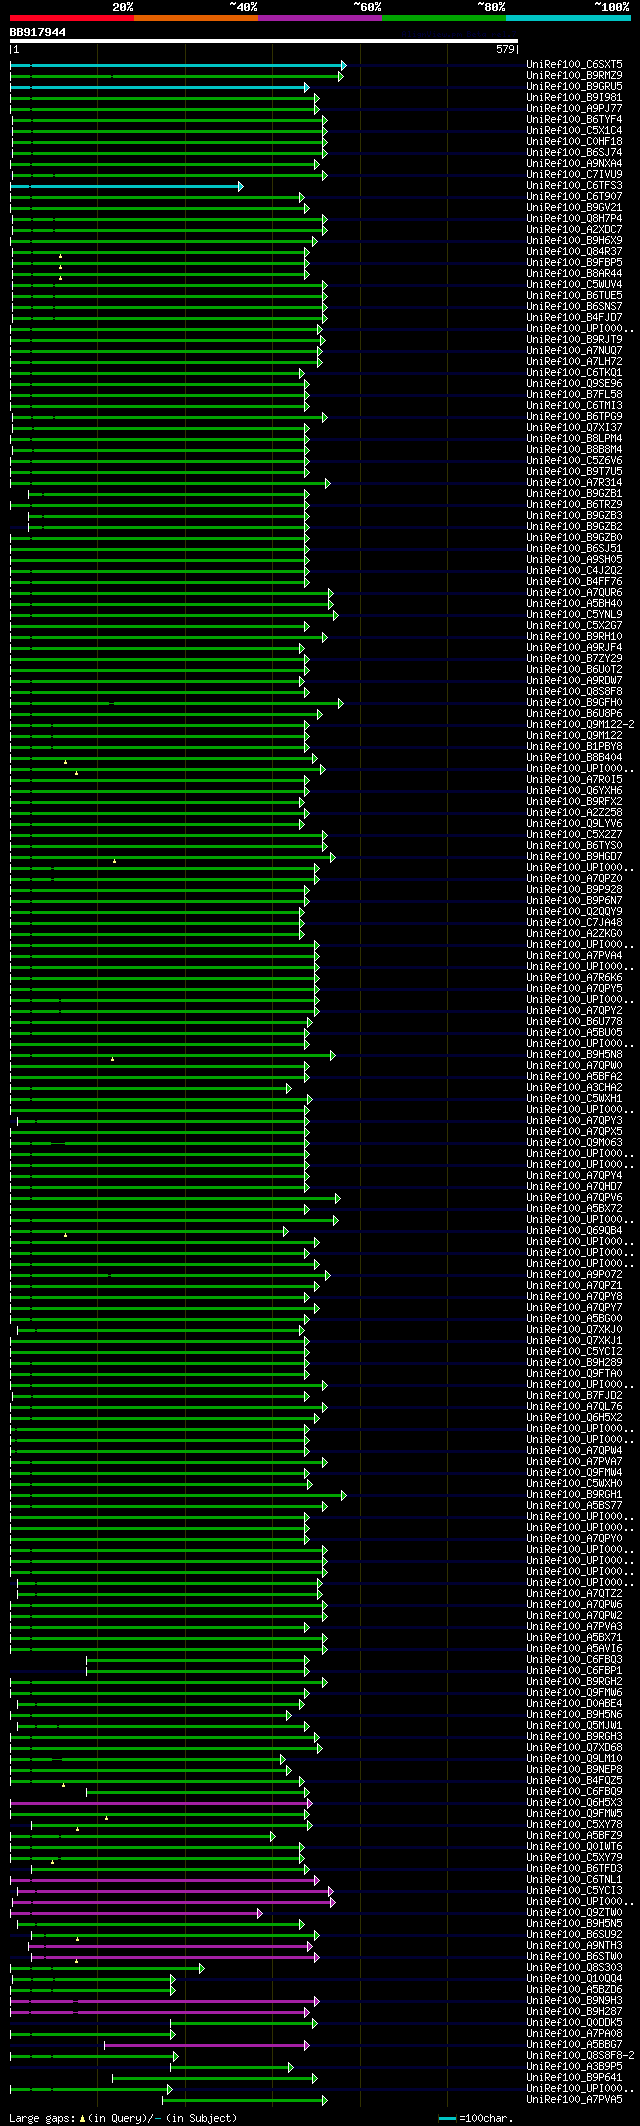Screen dimensions: 640x2126
Task: Open hit UniRef100_B9RMZ9
Action: (x=574, y=75)
